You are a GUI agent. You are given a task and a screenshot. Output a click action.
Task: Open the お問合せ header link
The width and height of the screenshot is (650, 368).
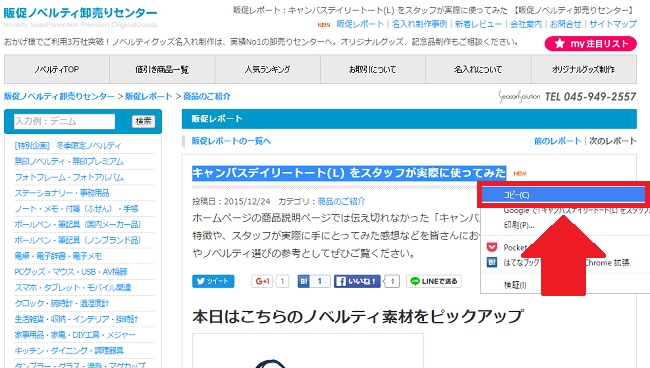pos(565,24)
